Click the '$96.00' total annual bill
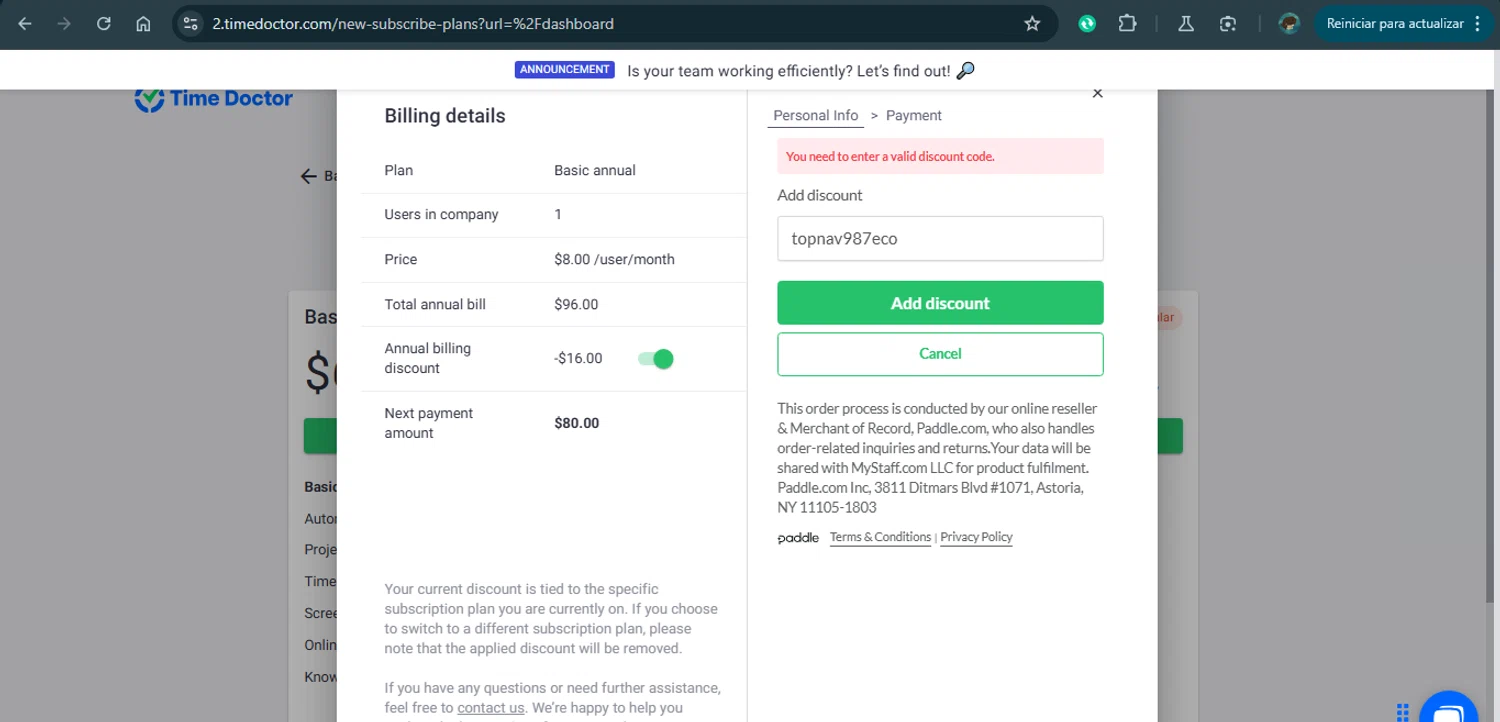Viewport: 1500px width, 722px height. pos(576,305)
